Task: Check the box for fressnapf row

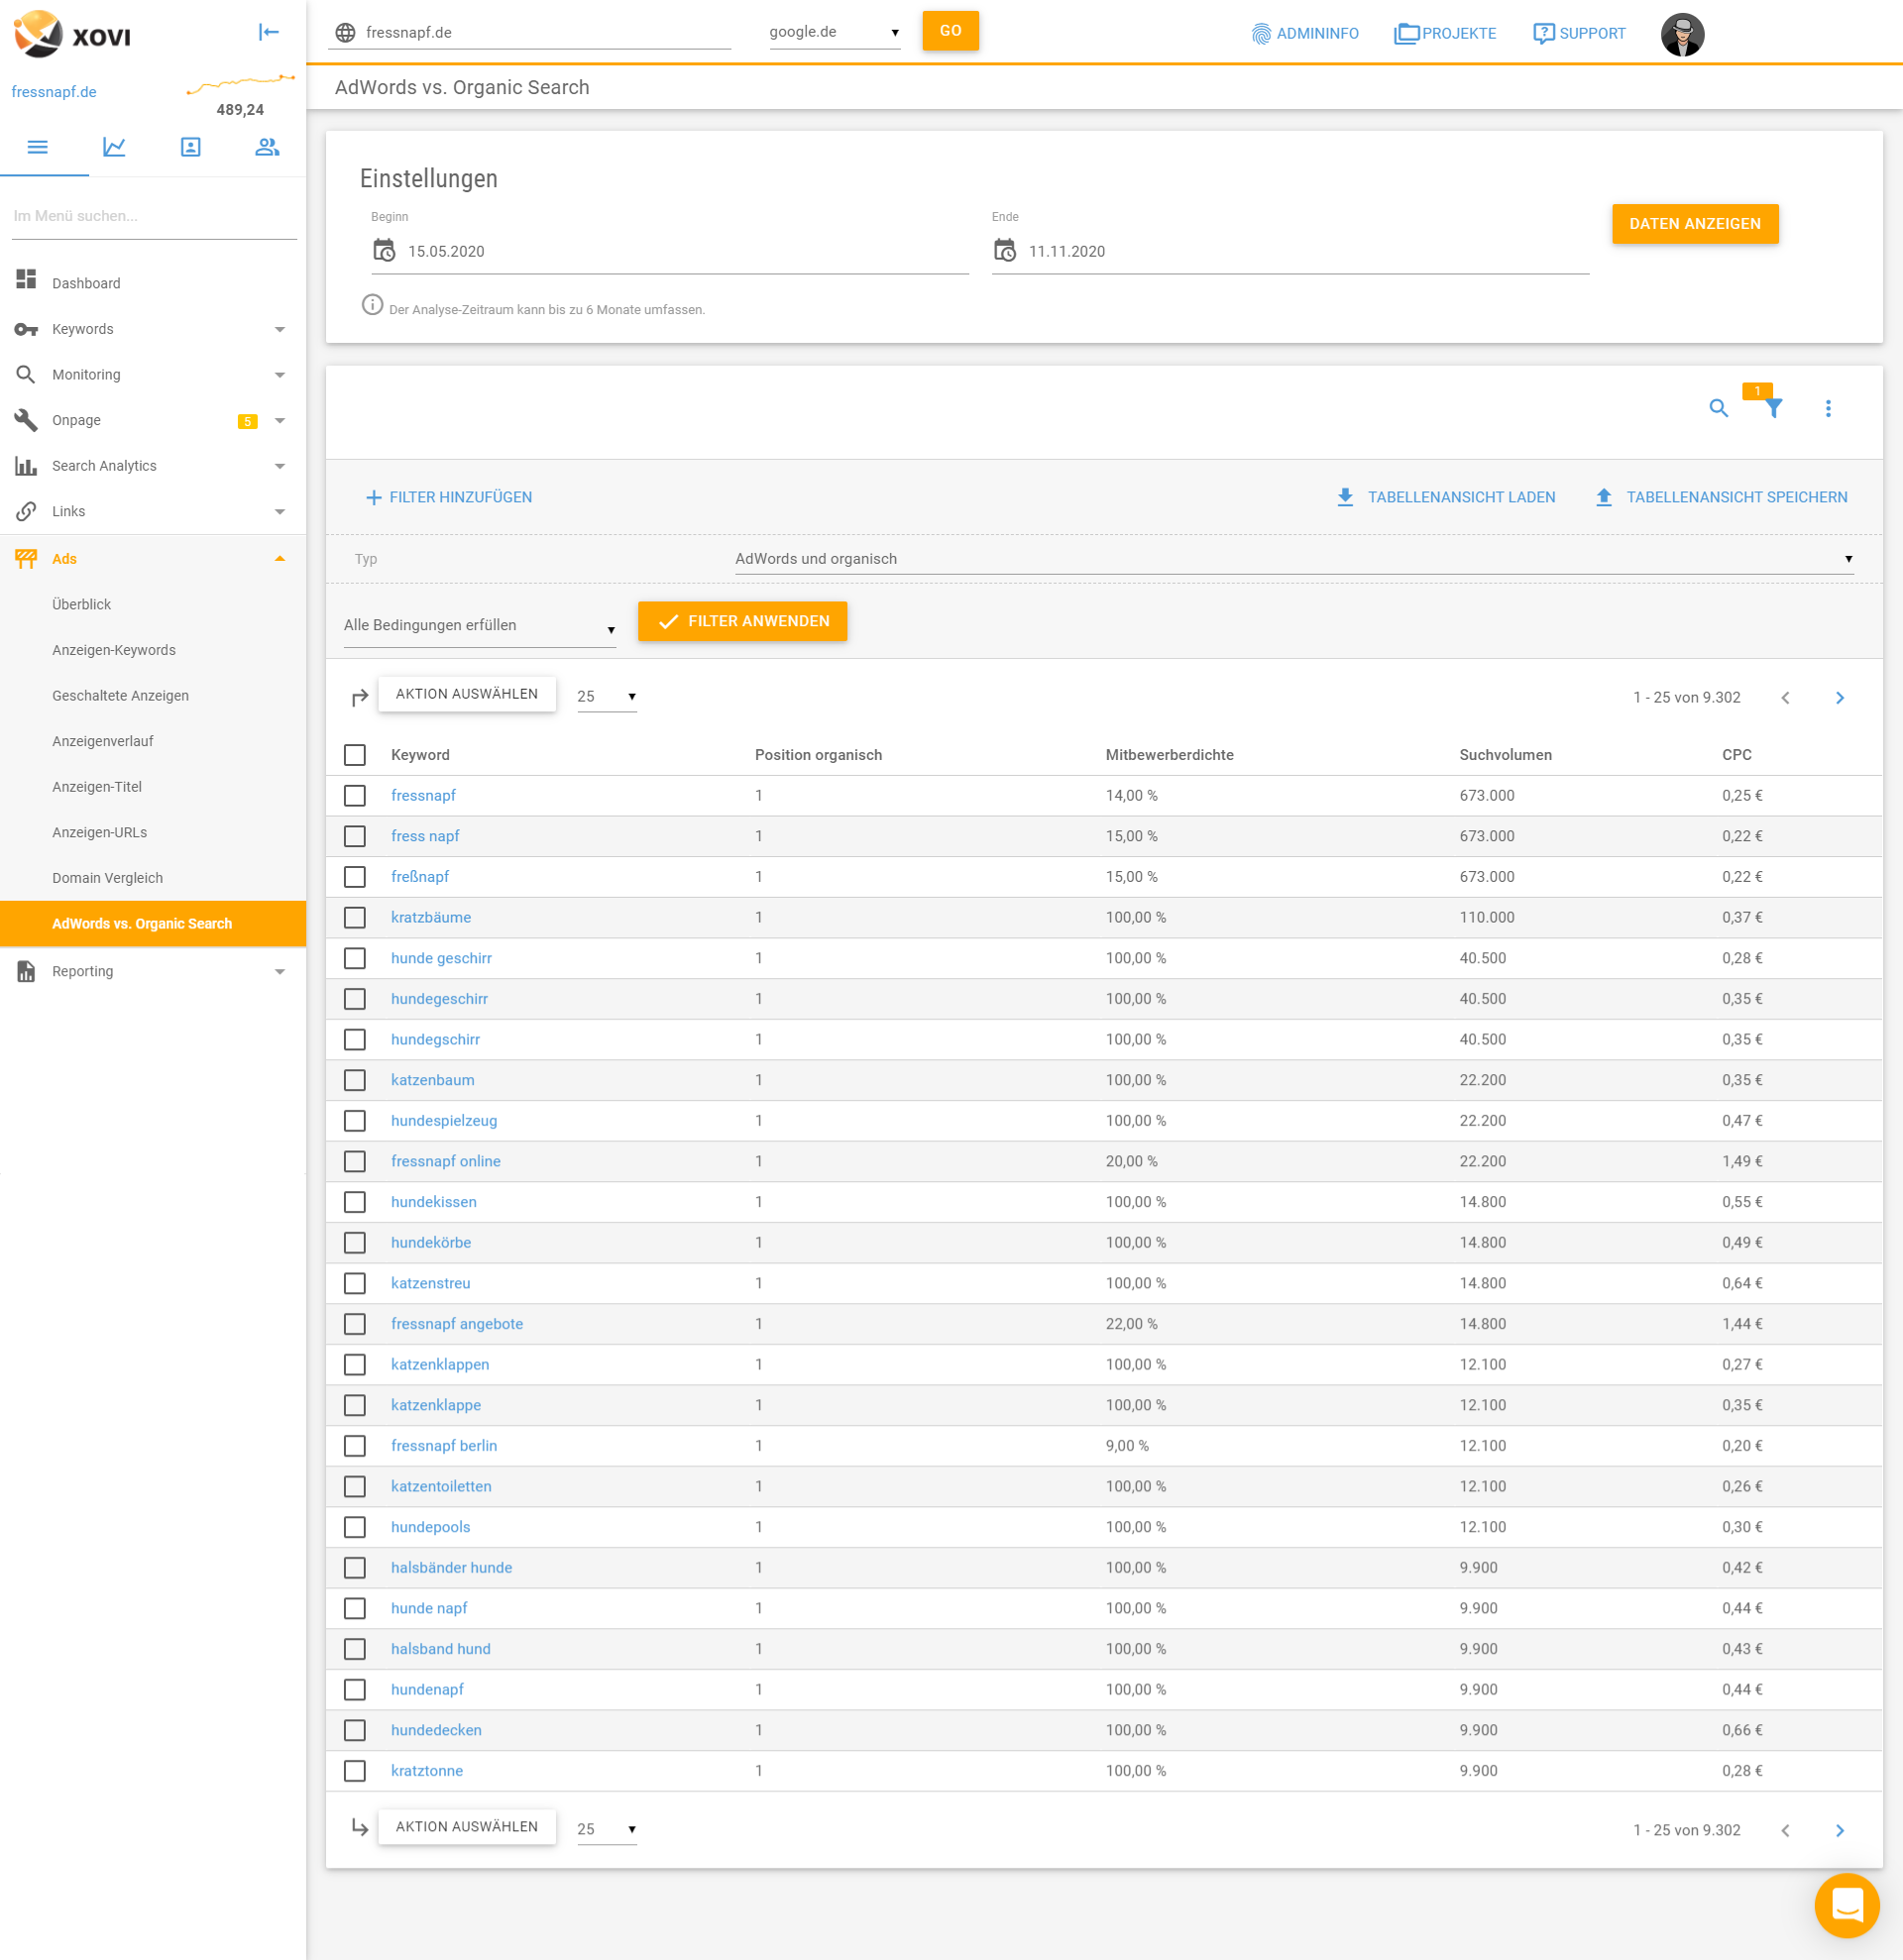Action: point(355,795)
